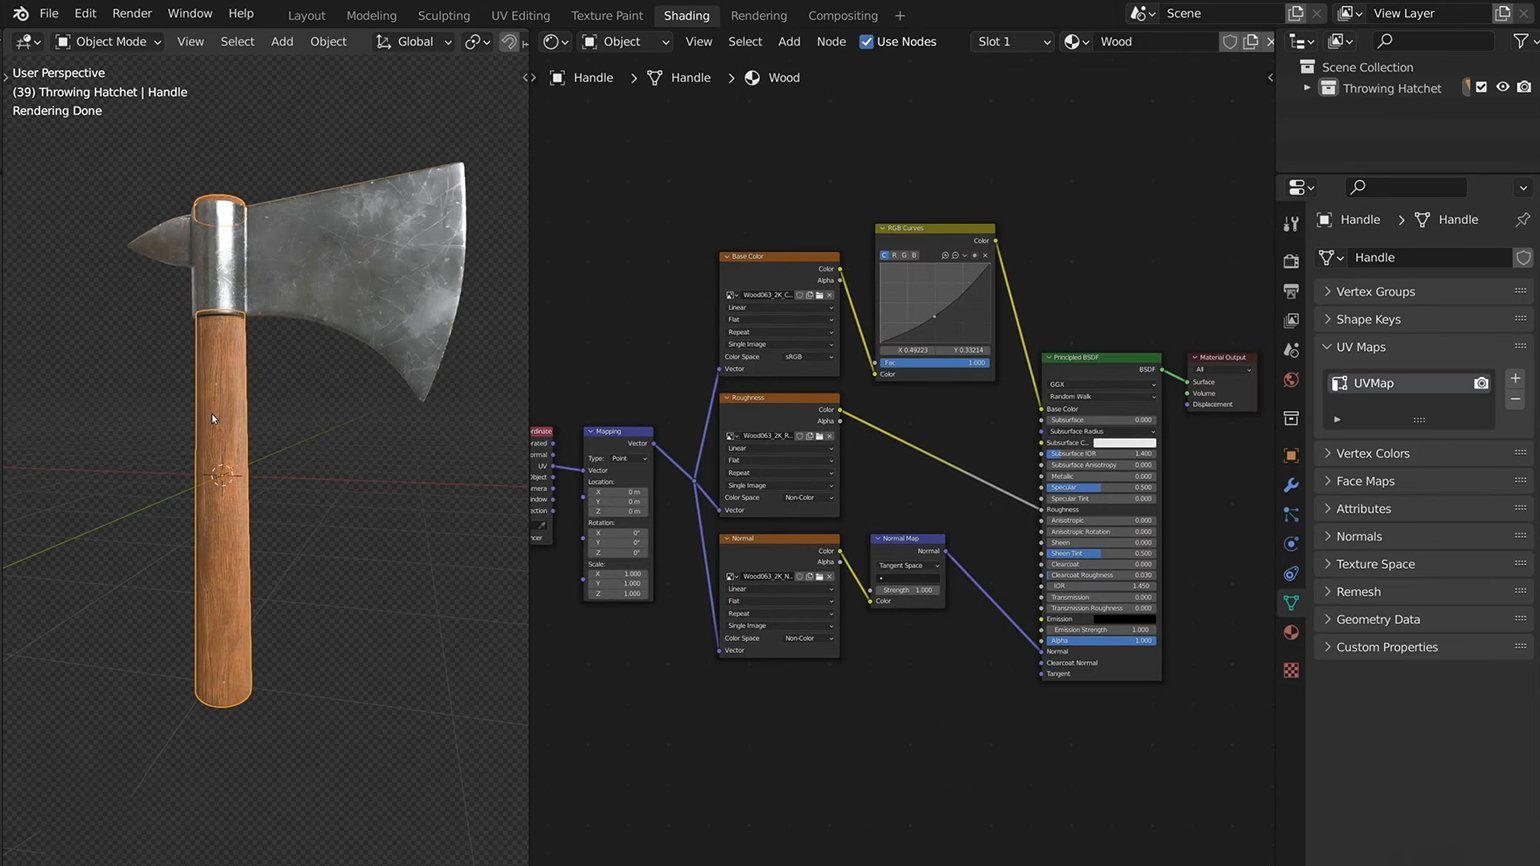1540x866 pixels.
Task: Open the Material properties tab
Action: pos(1291,632)
